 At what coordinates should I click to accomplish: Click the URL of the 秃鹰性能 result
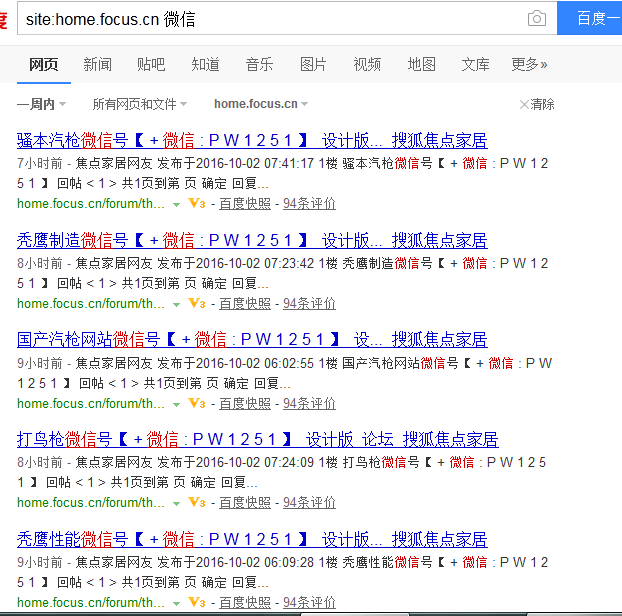[91, 603]
